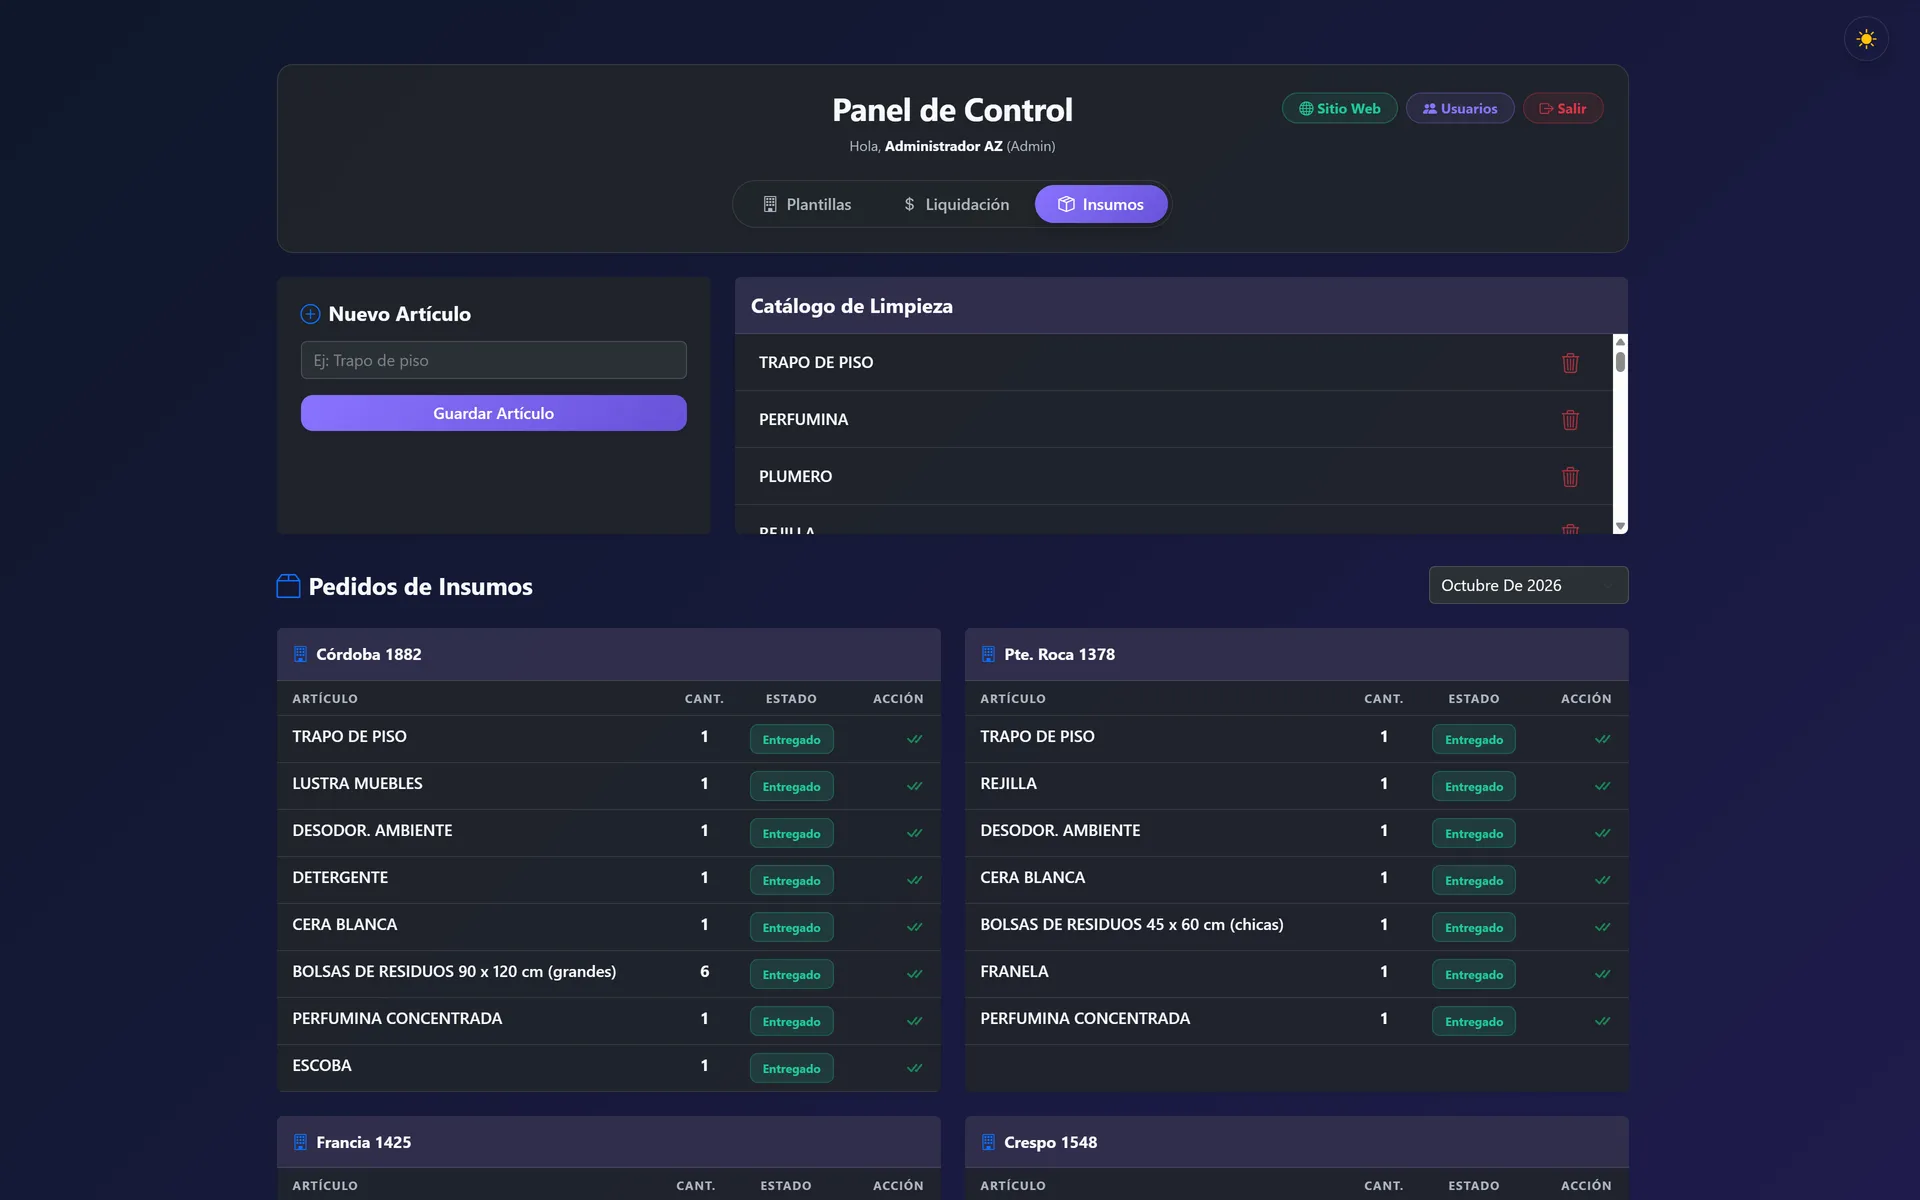Click the catalog scrollbar down arrow
This screenshot has width=1920, height=1200.
tap(1620, 526)
